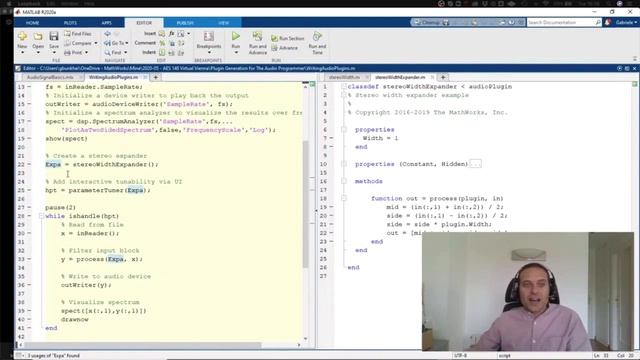Click the Find magnifier tool
The height and width of the screenshot is (360, 640).
point(113,53)
